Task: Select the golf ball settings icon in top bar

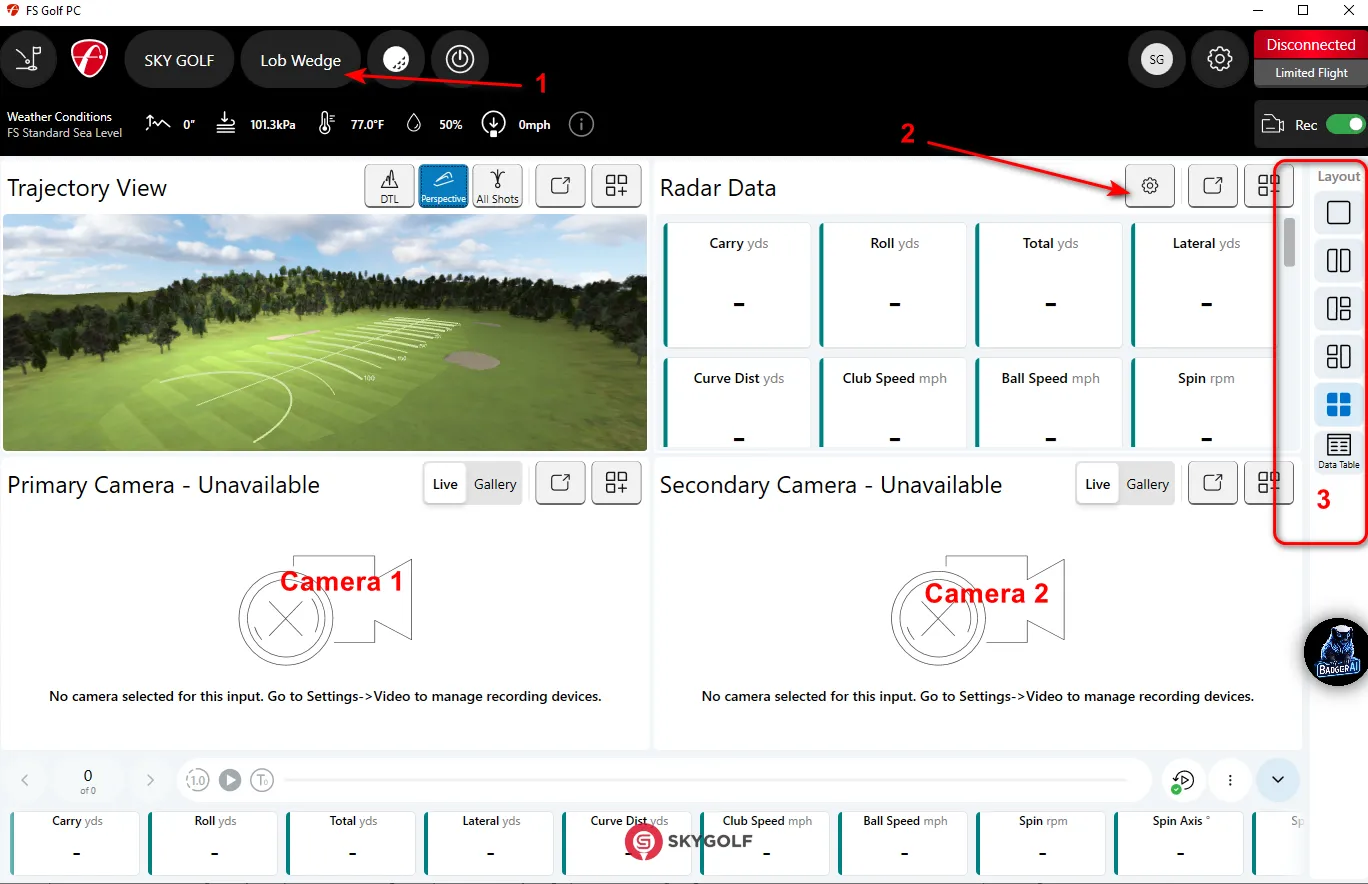Action: [396, 59]
